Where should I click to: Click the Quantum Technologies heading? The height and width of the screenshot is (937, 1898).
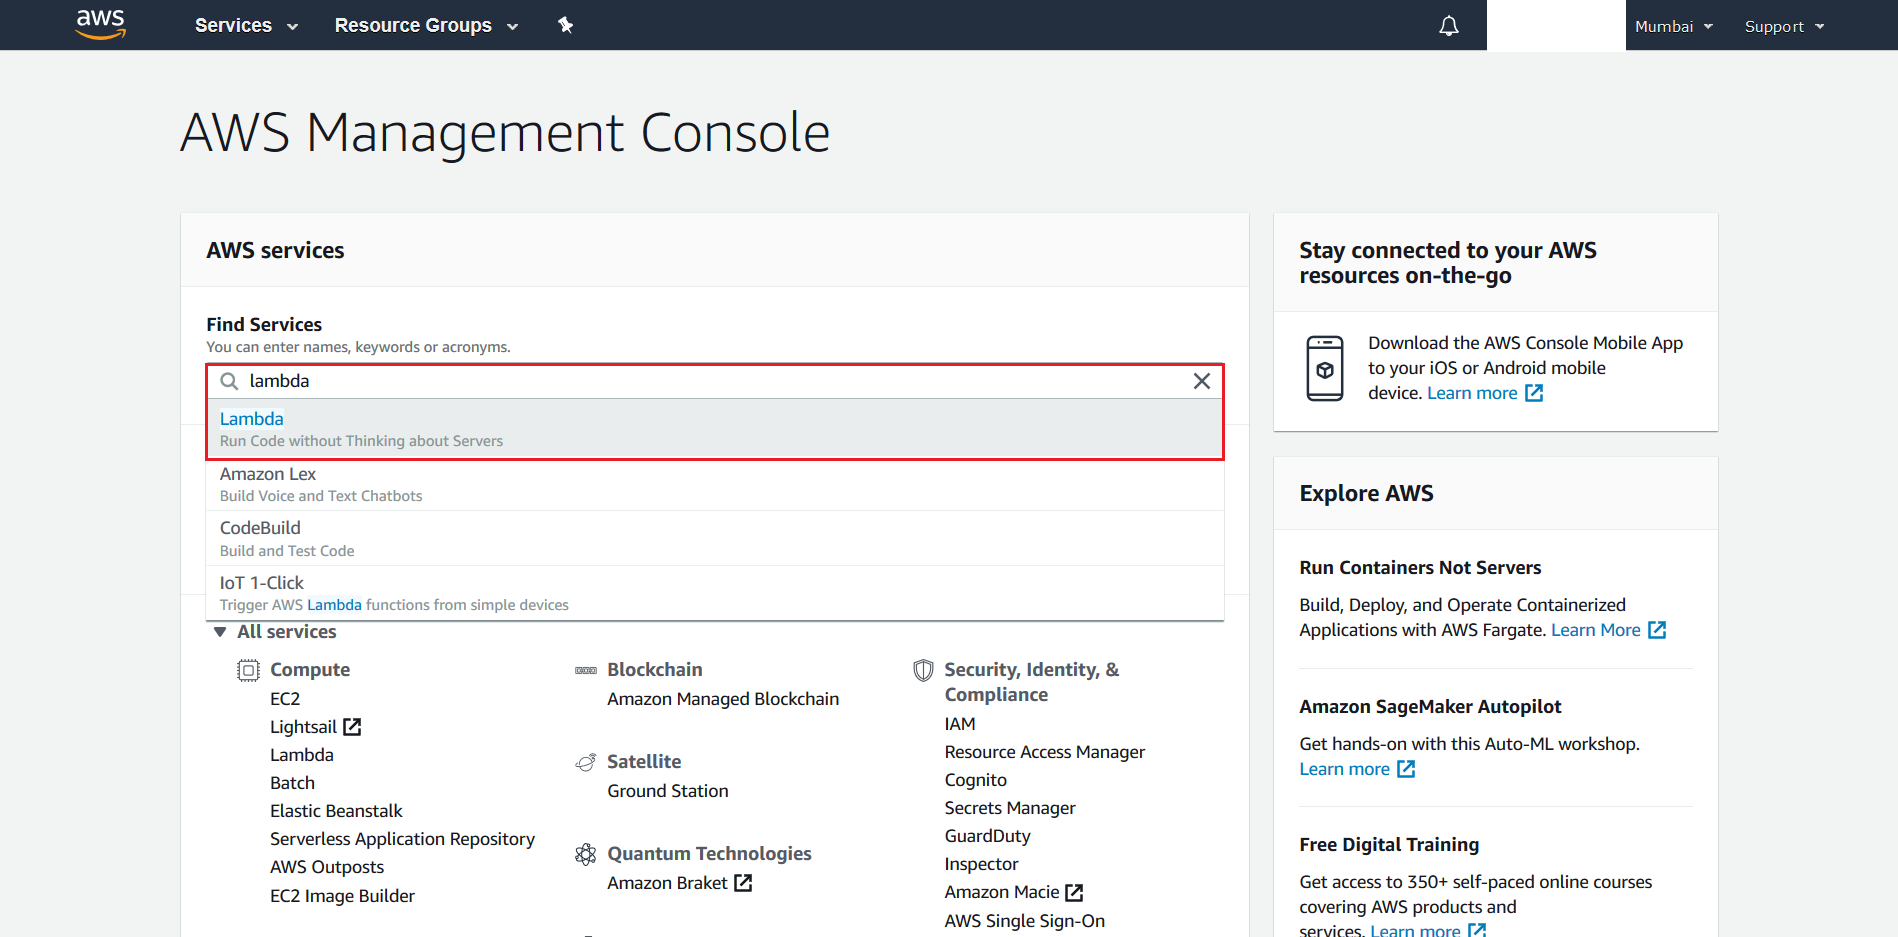click(709, 854)
